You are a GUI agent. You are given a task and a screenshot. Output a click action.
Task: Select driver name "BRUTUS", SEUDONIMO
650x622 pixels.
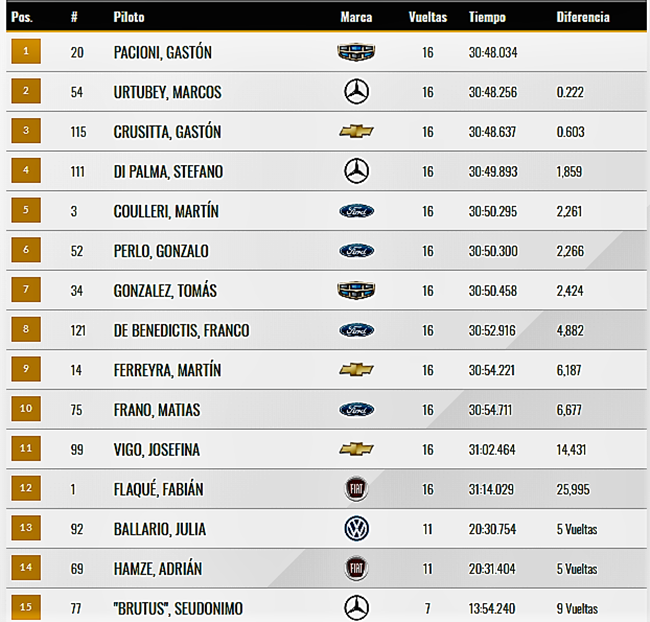[x=178, y=608]
